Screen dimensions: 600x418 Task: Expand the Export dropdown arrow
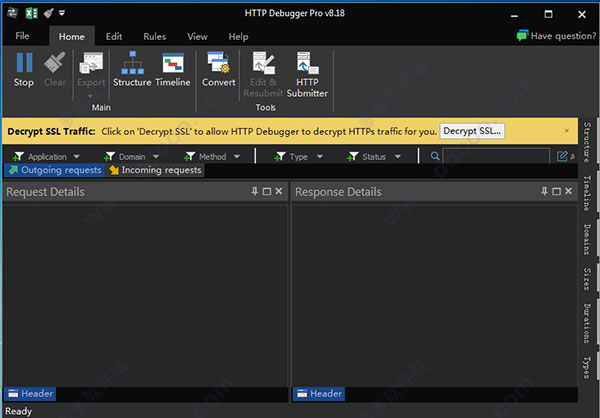click(91, 96)
